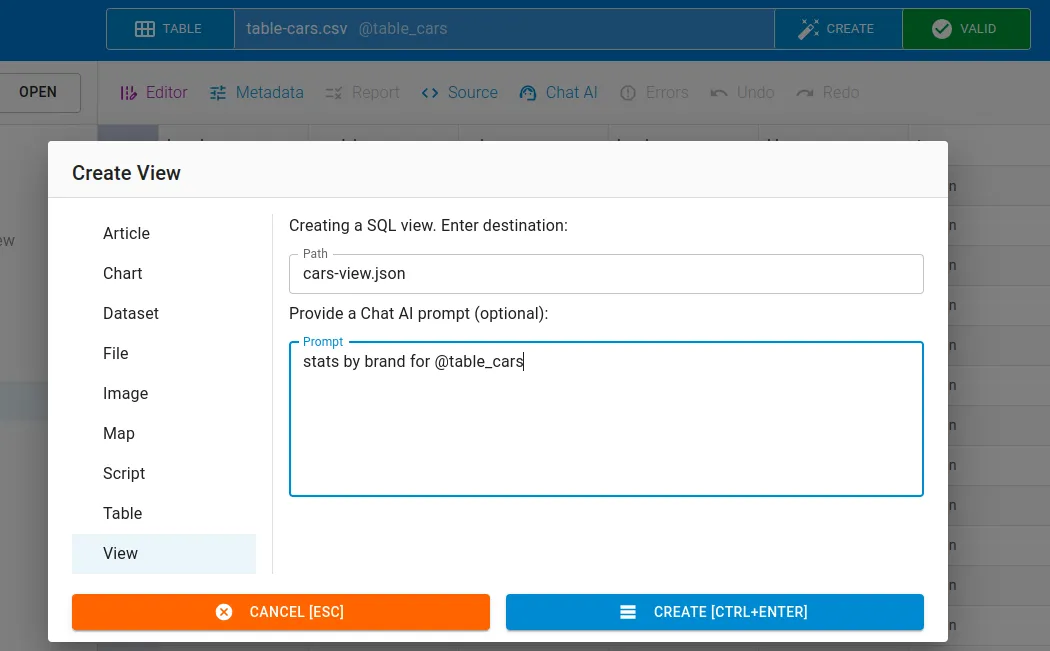Viewport: 1050px width, 651px height.
Task: Click the magic wand Create icon
Action: [x=808, y=29]
